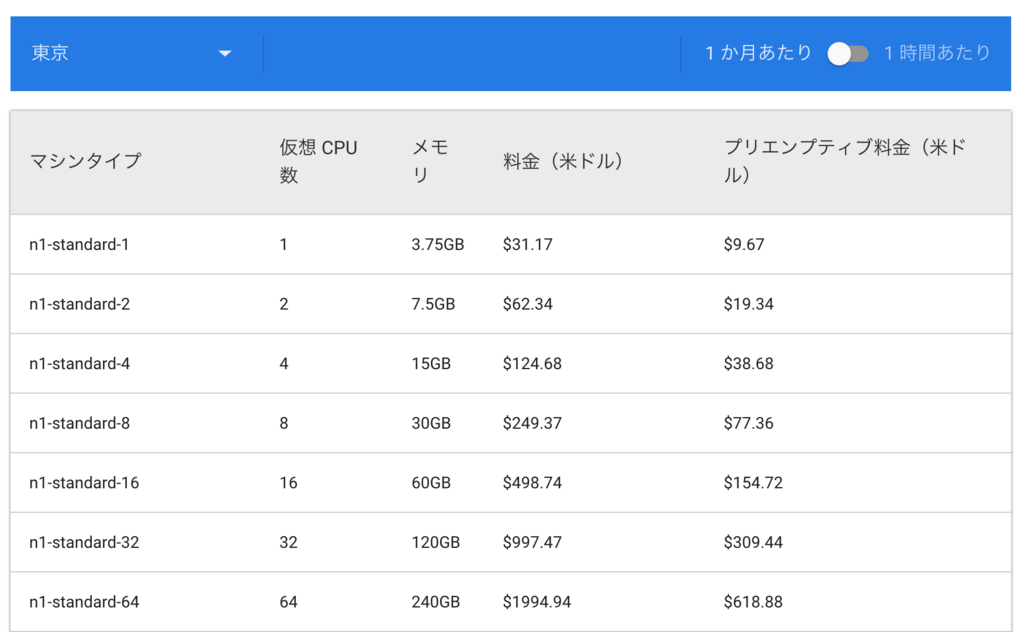Select the n1-standard-32 machine type cell

pos(84,543)
